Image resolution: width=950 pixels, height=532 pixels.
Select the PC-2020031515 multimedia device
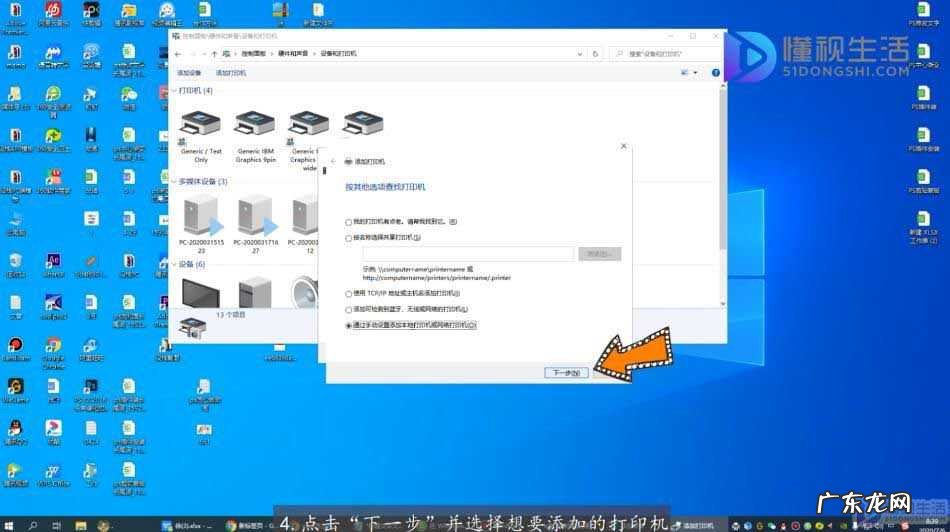pyautogui.click(x=201, y=223)
